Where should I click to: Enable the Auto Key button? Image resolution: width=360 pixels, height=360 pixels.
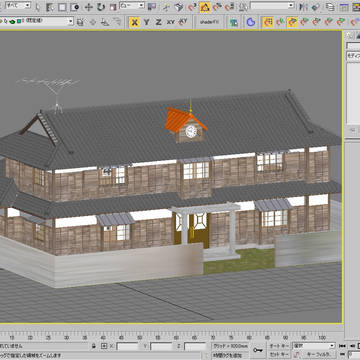279,346
